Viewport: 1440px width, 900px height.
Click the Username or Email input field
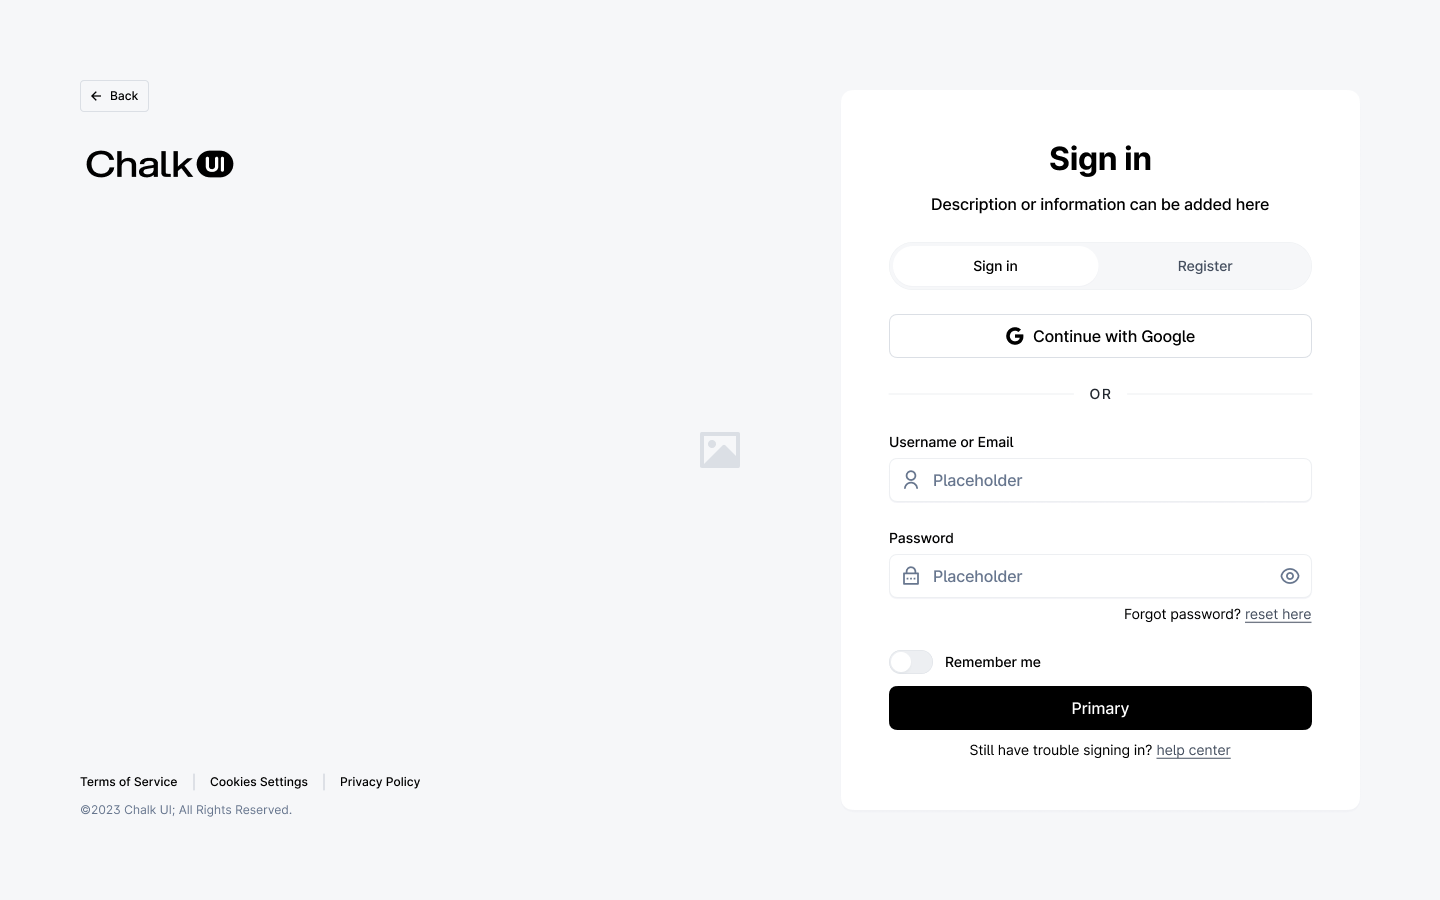pos(1100,480)
